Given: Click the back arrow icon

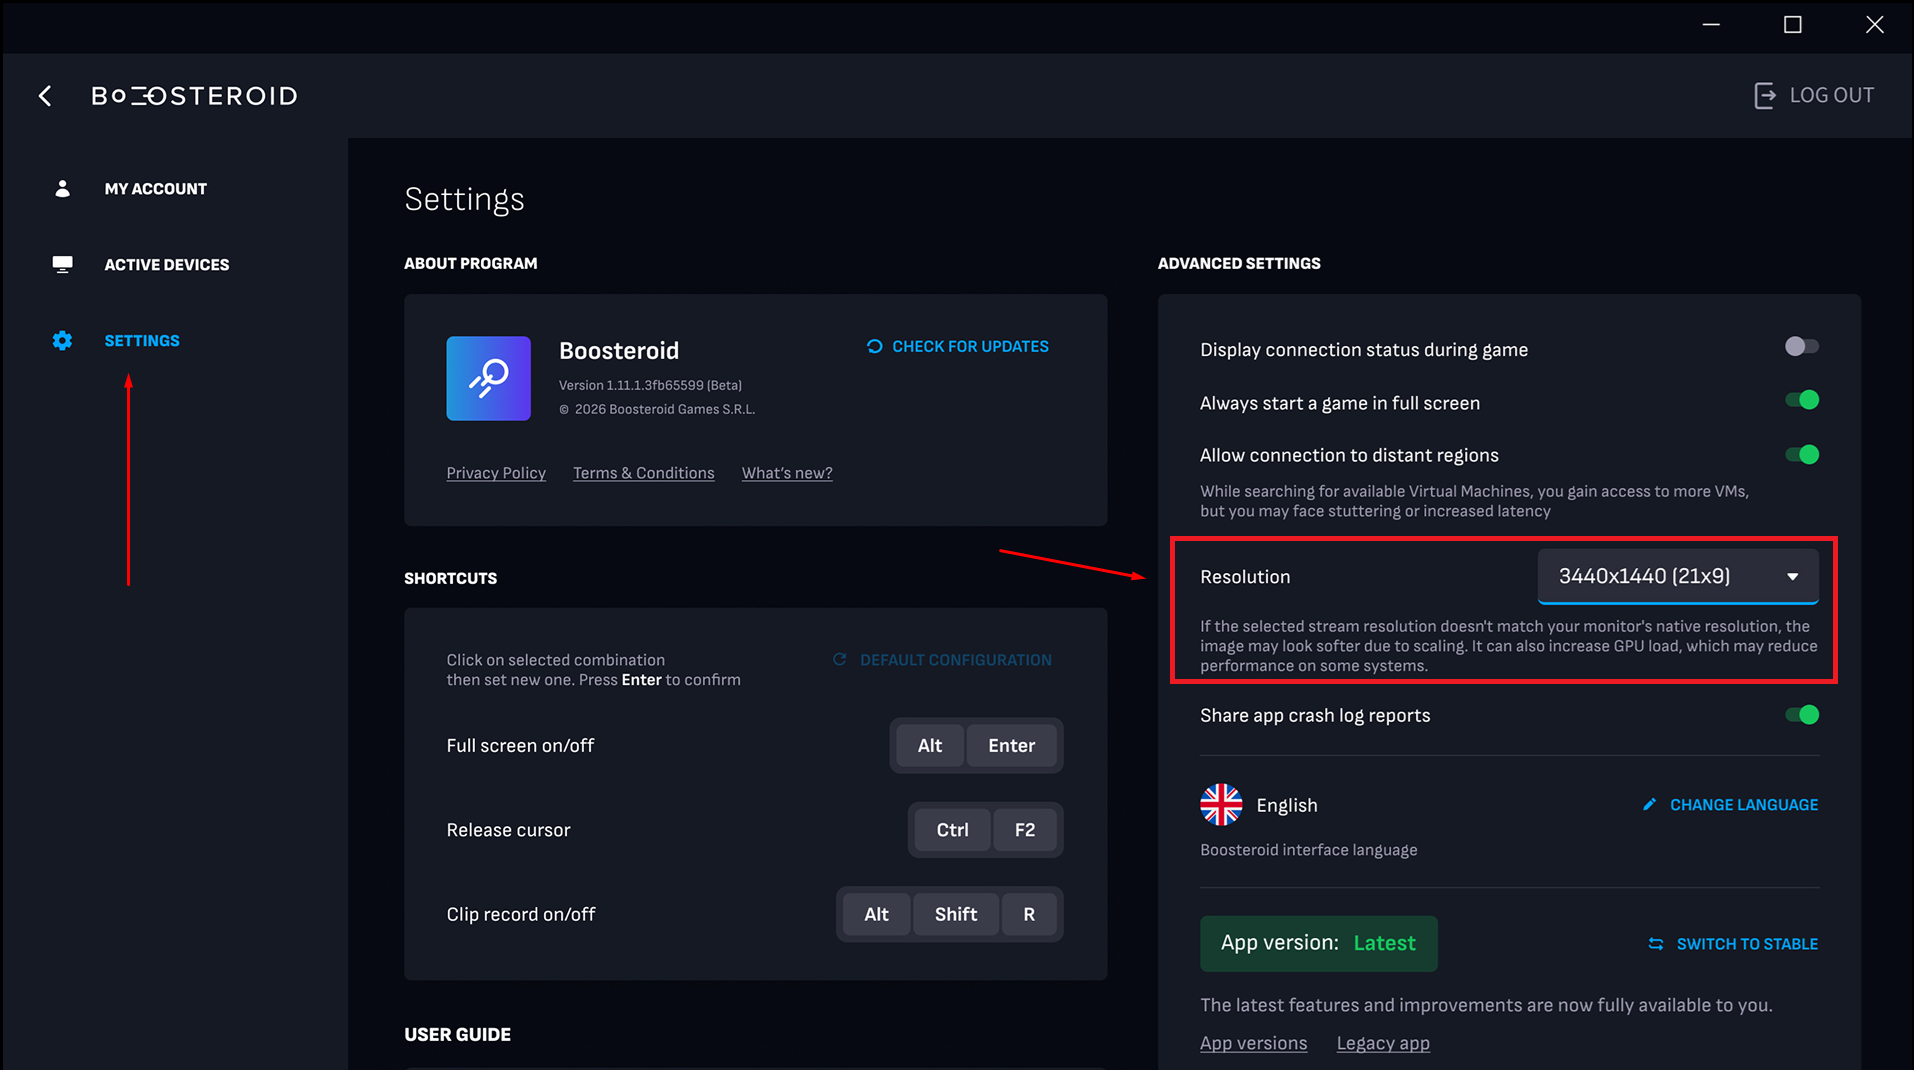Looking at the screenshot, I should (x=45, y=95).
